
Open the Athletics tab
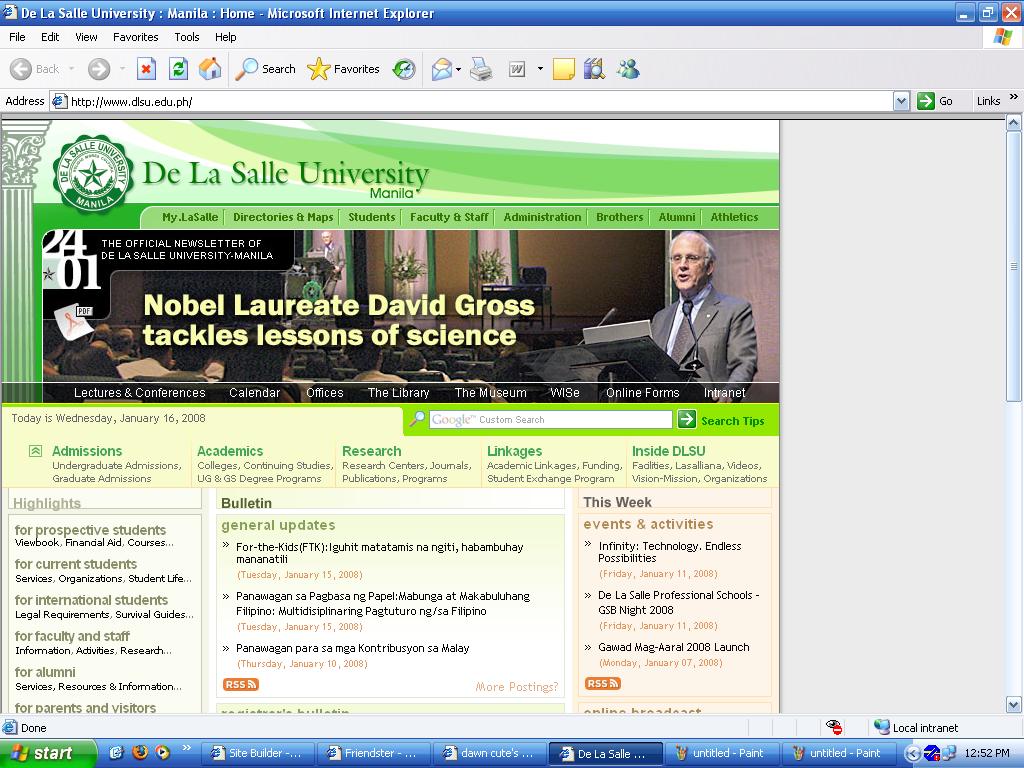coord(734,217)
